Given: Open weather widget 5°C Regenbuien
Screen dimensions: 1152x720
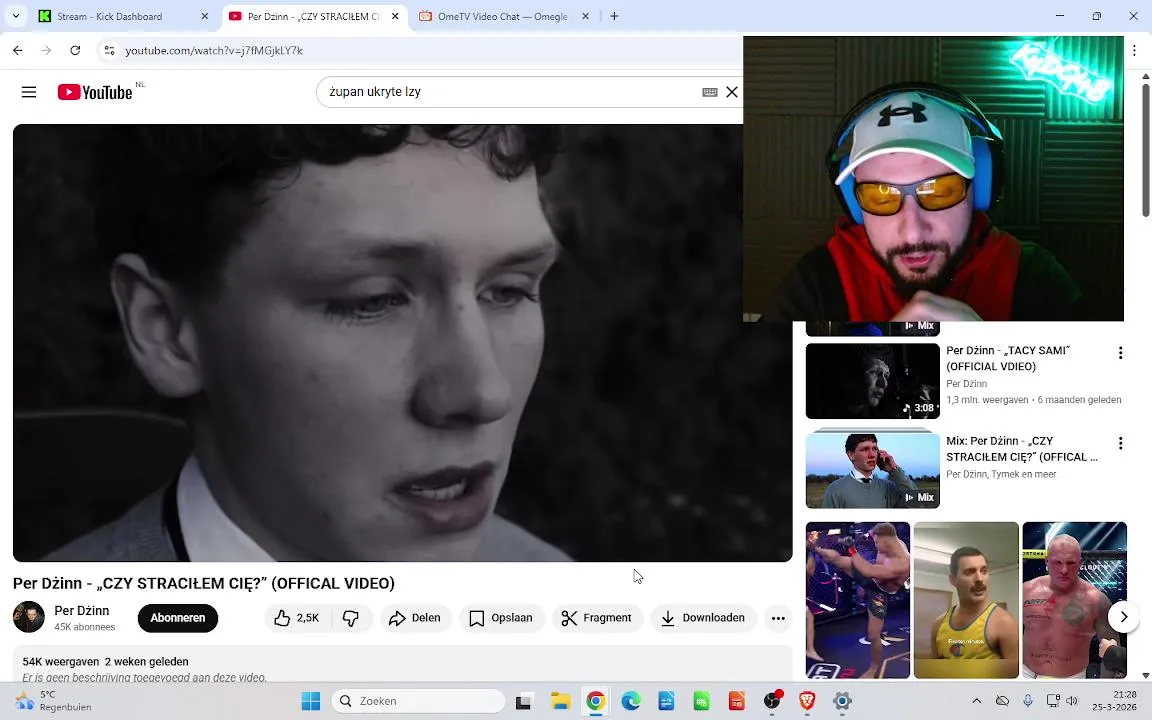Looking at the screenshot, I should coord(54,701).
